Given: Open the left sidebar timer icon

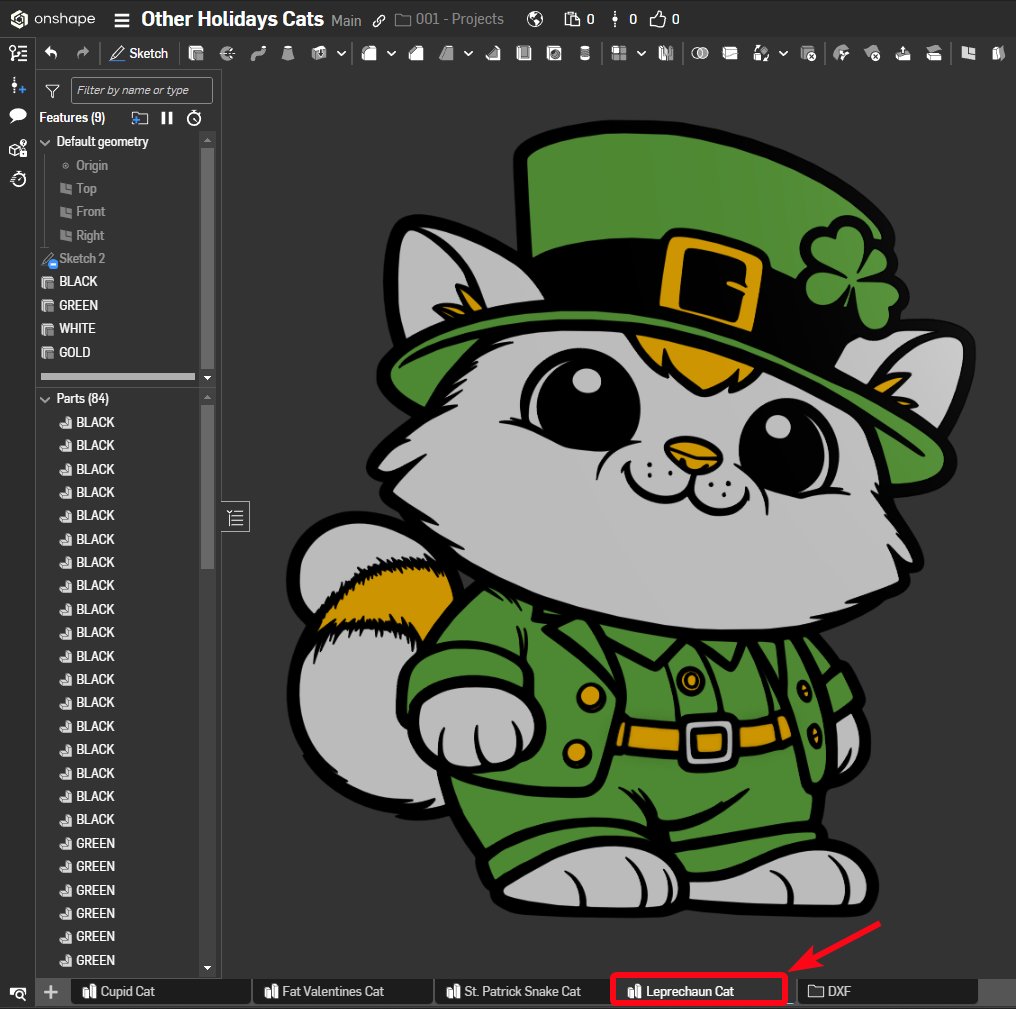Looking at the screenshot, I should 17,179.
